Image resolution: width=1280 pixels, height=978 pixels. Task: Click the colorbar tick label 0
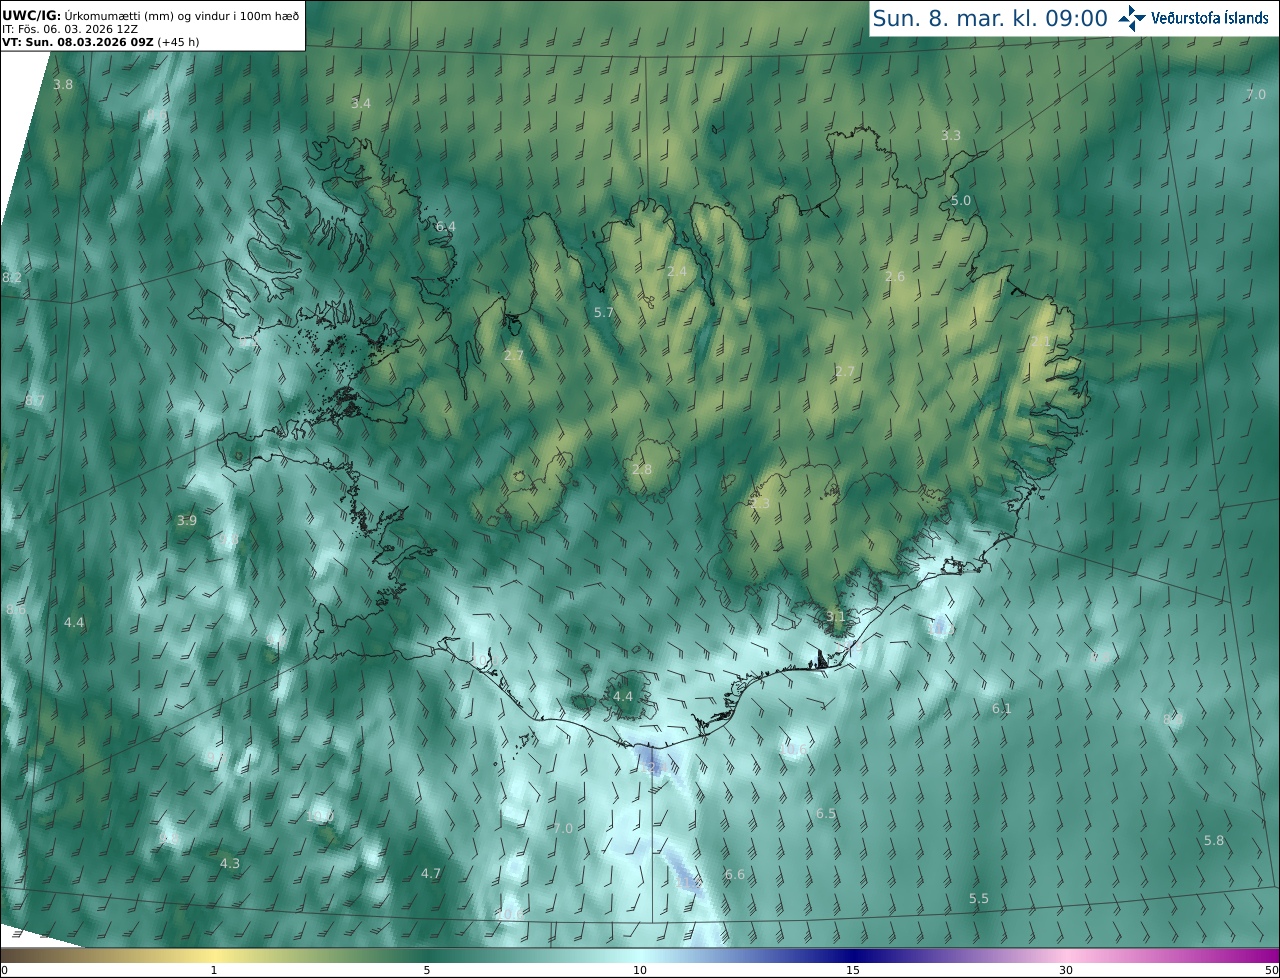point(3,970)
